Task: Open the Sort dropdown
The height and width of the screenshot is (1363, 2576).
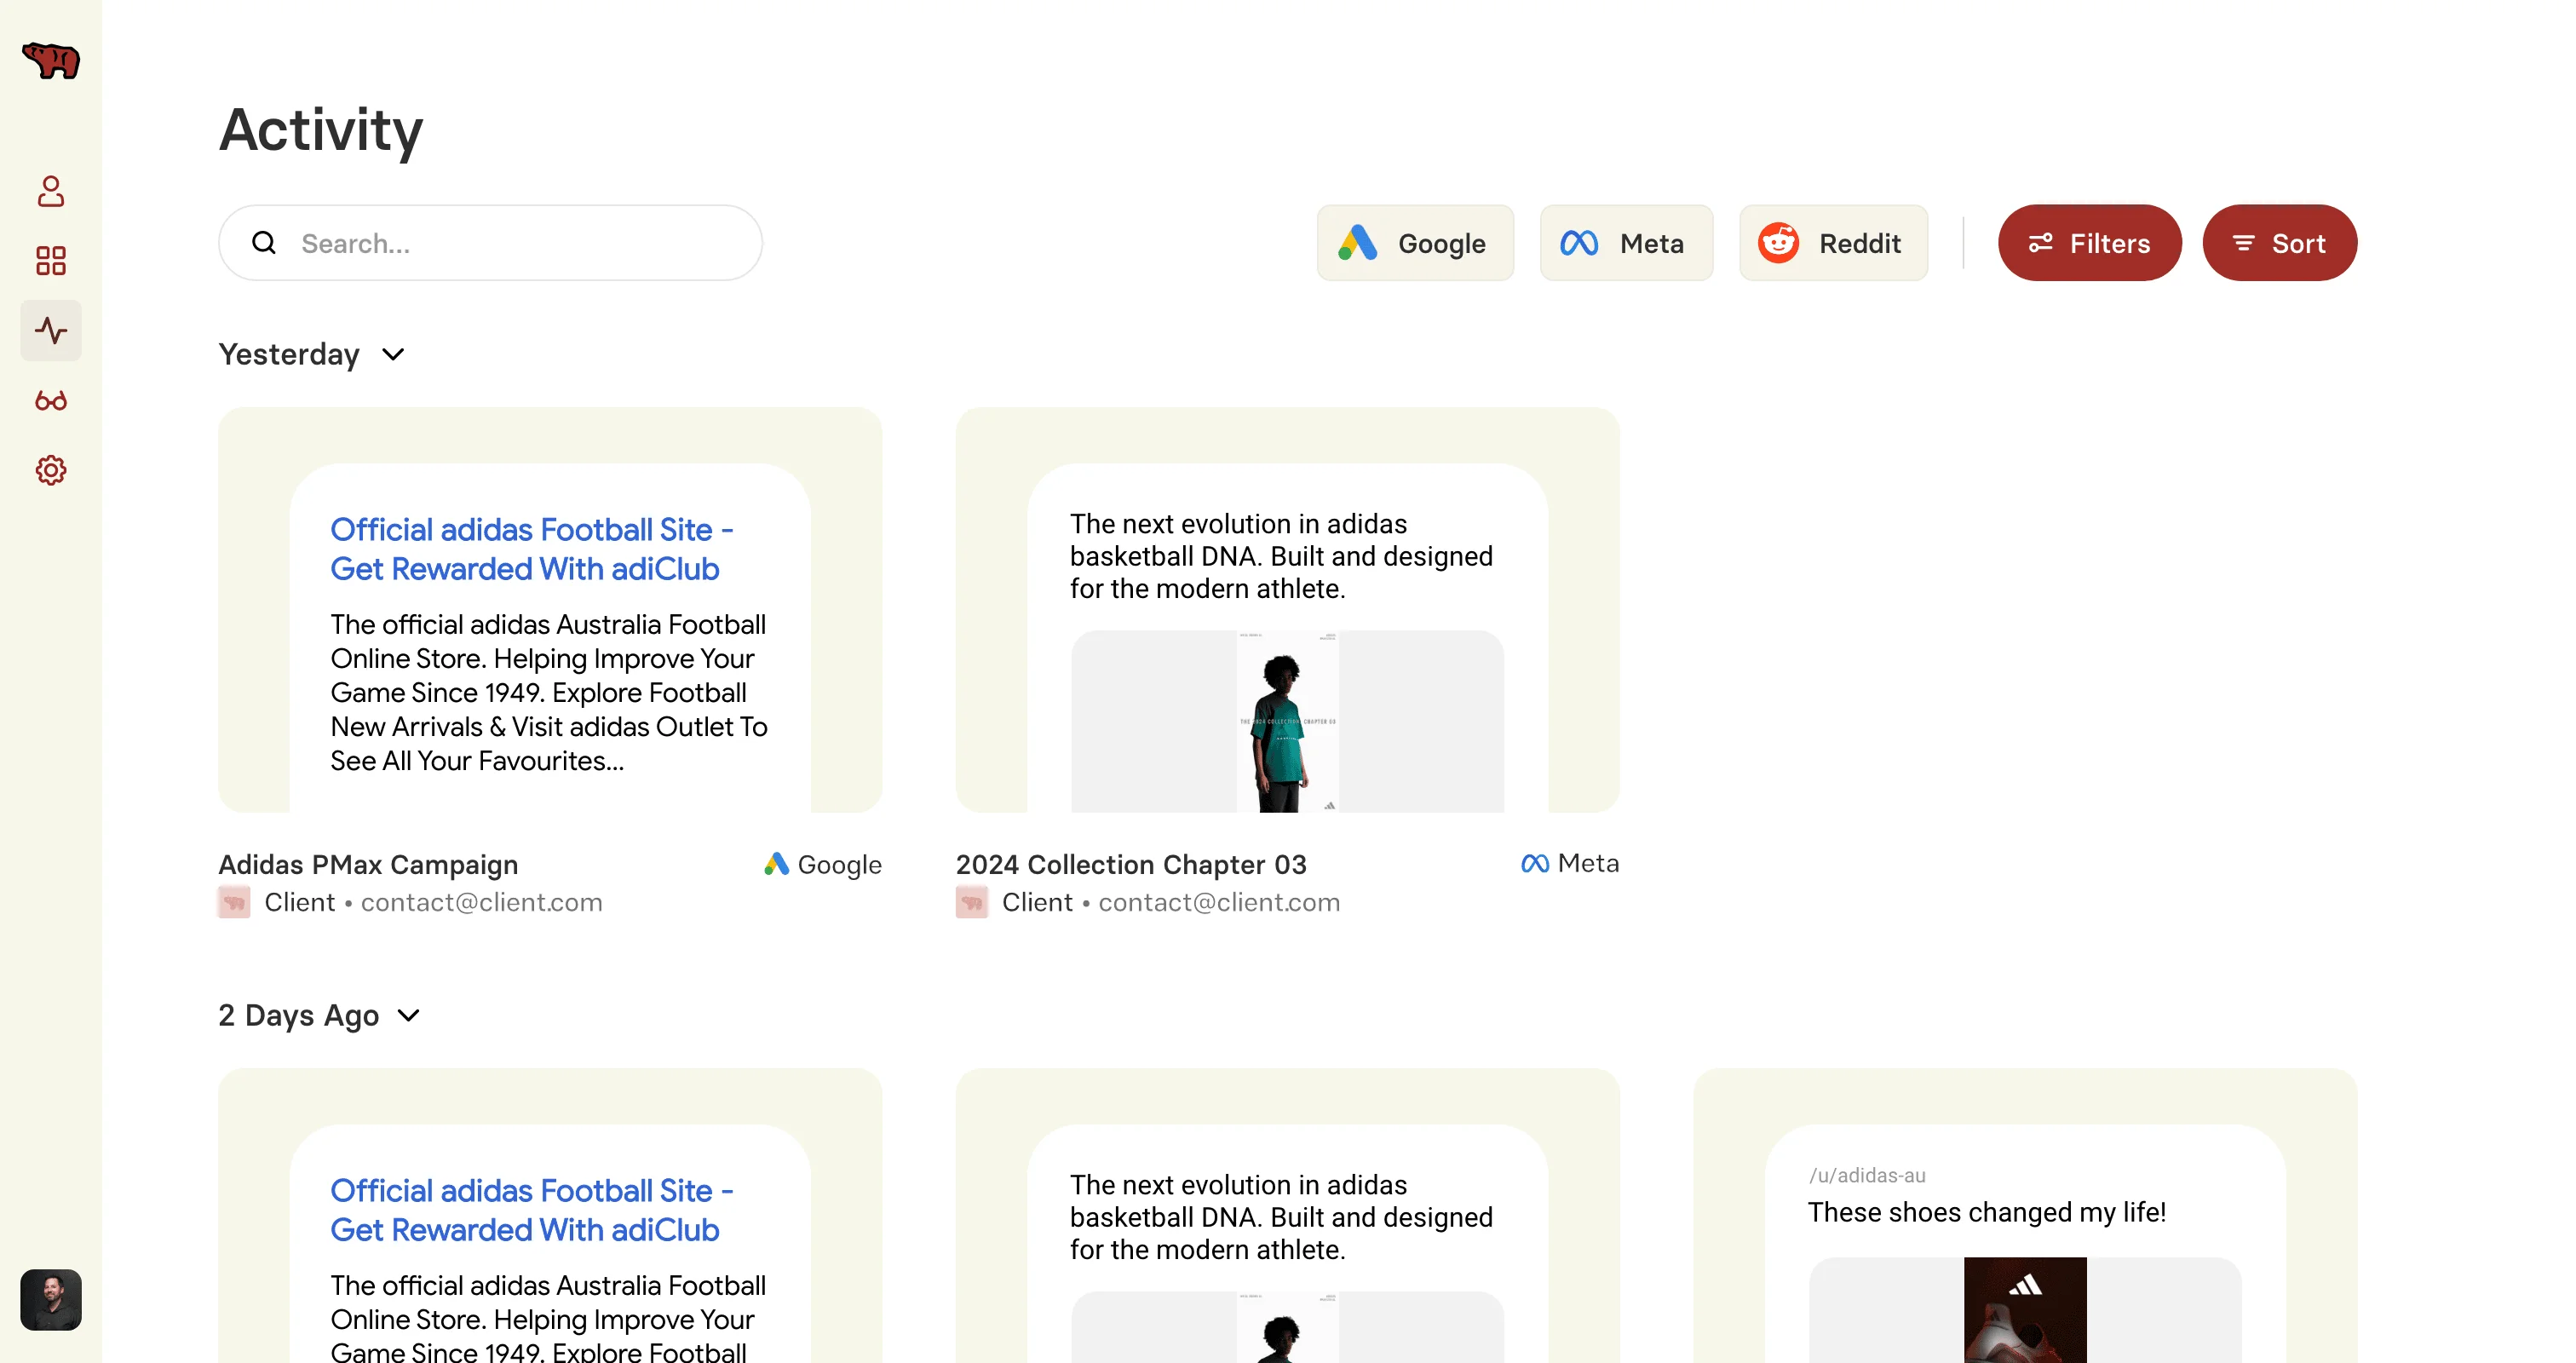Action: [2279, 243]
